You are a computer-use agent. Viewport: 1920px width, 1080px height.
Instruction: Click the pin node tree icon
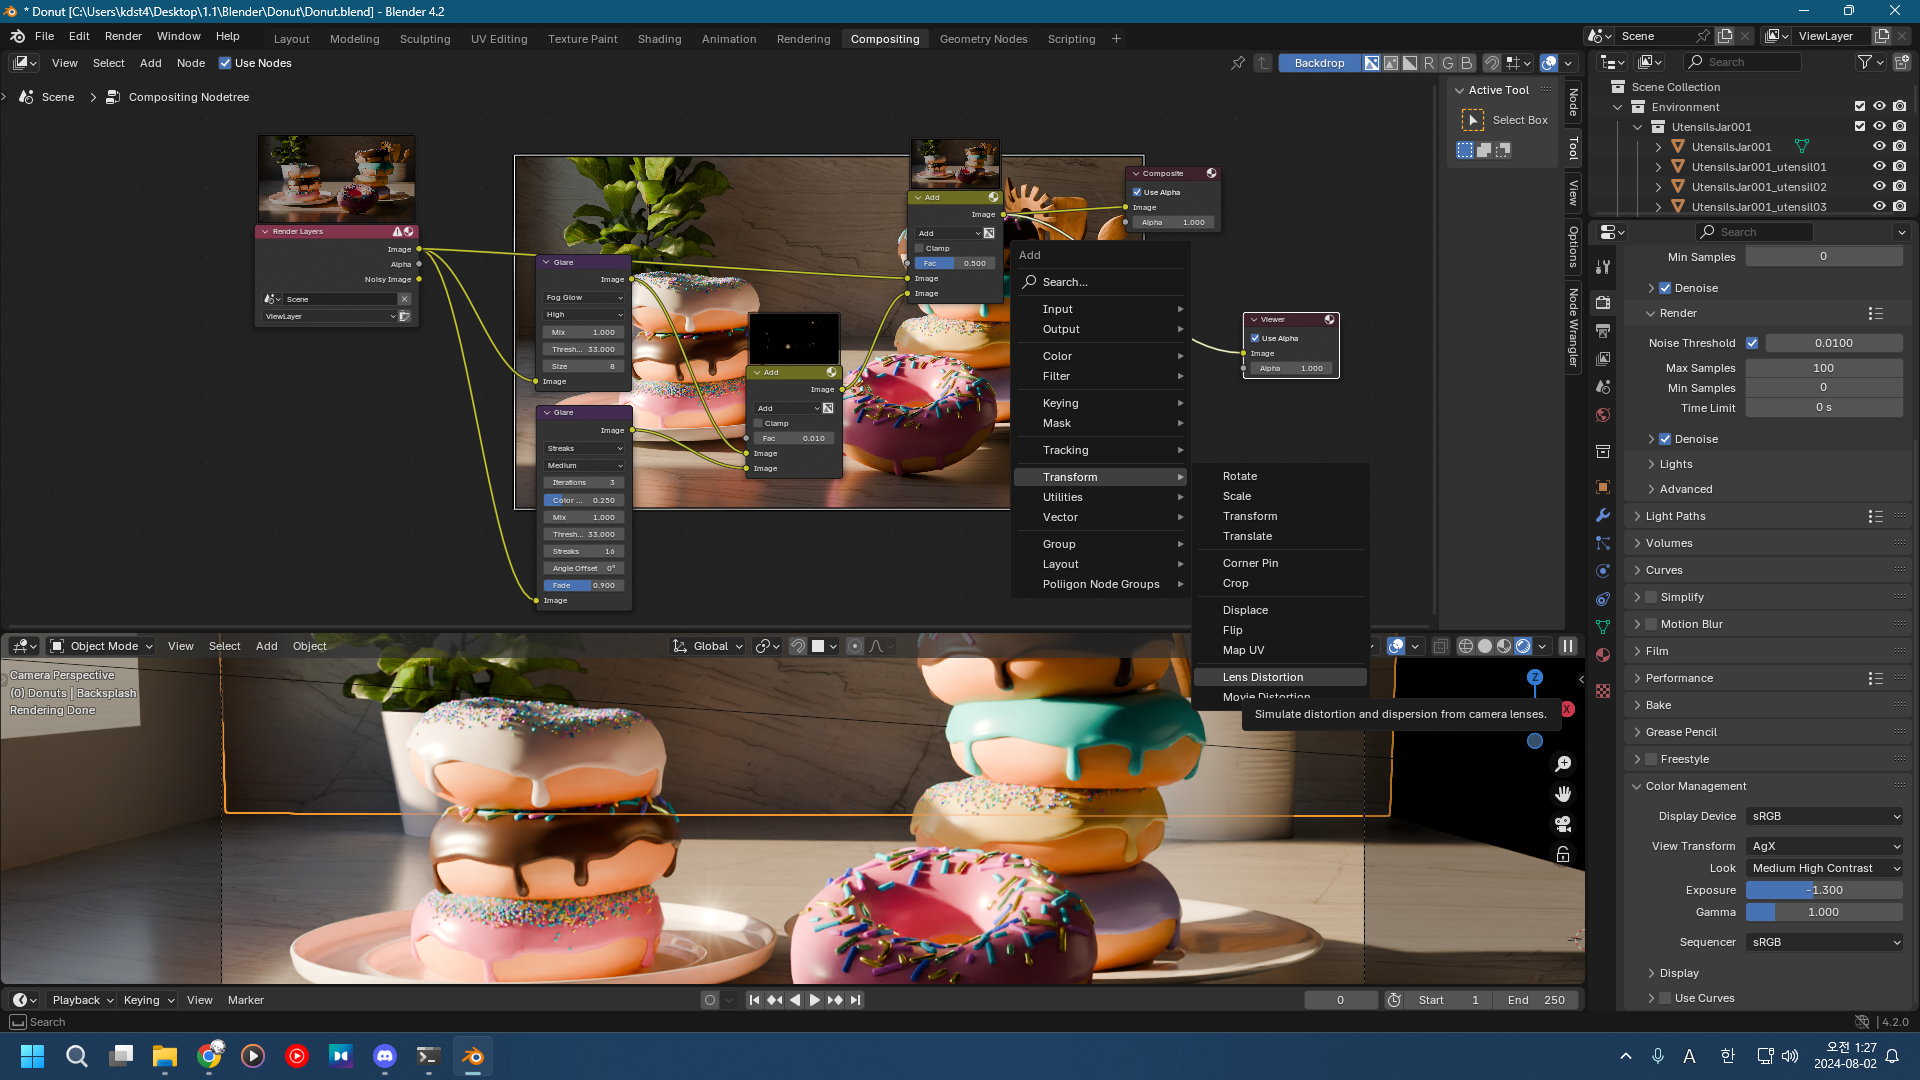[1238, 63]
